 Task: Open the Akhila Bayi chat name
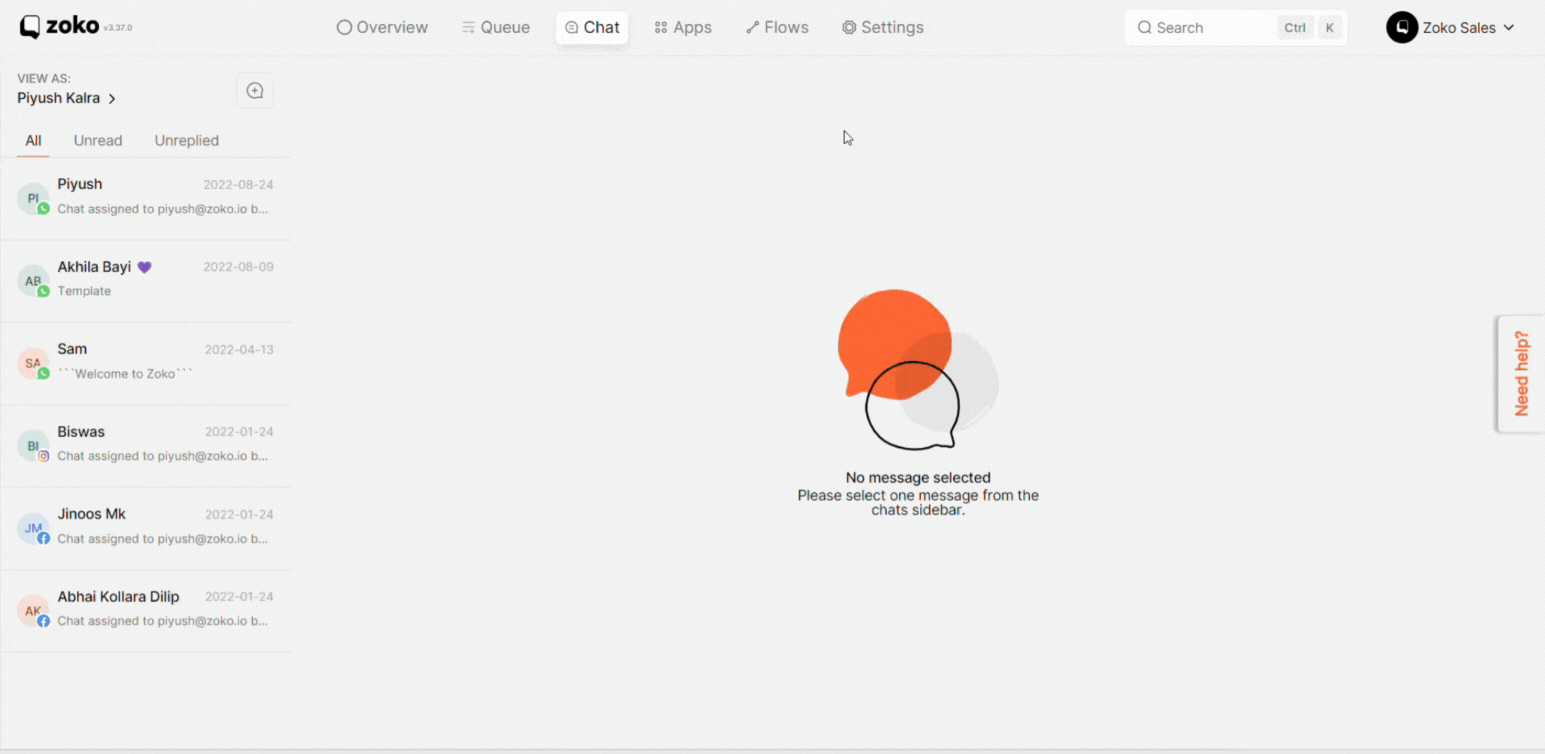click(x=94, y=267)
